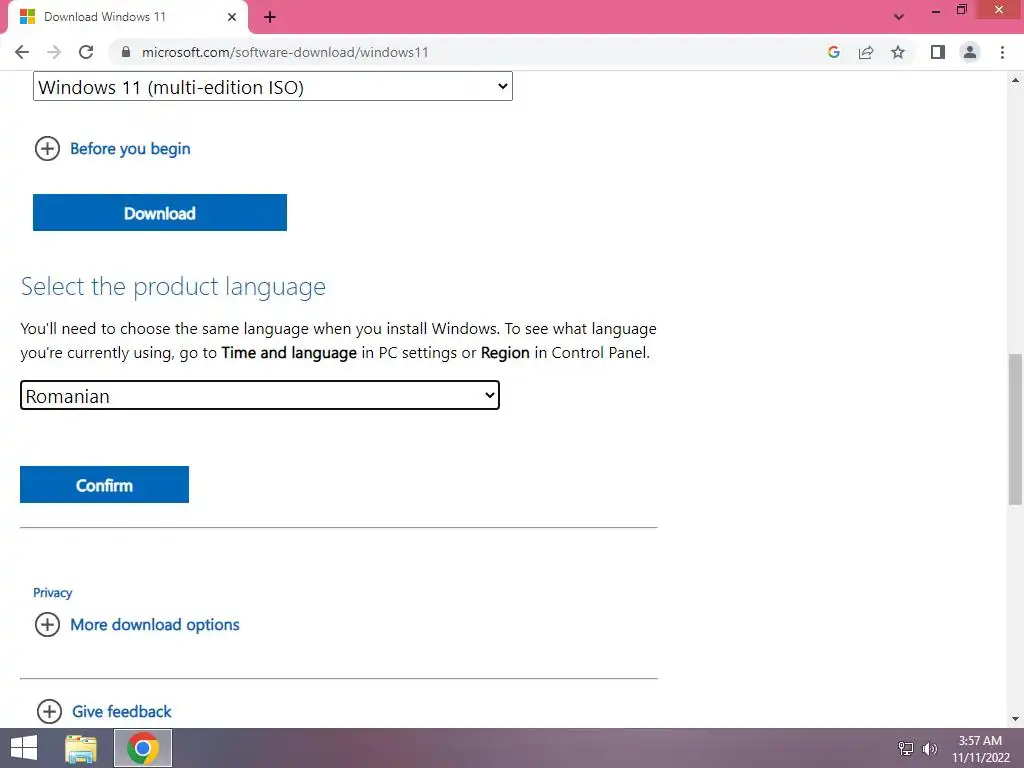The width and height of the screenshot is (1024, 768).
Task: Open the Windows Start menu
Action: [x=24, y=748]
